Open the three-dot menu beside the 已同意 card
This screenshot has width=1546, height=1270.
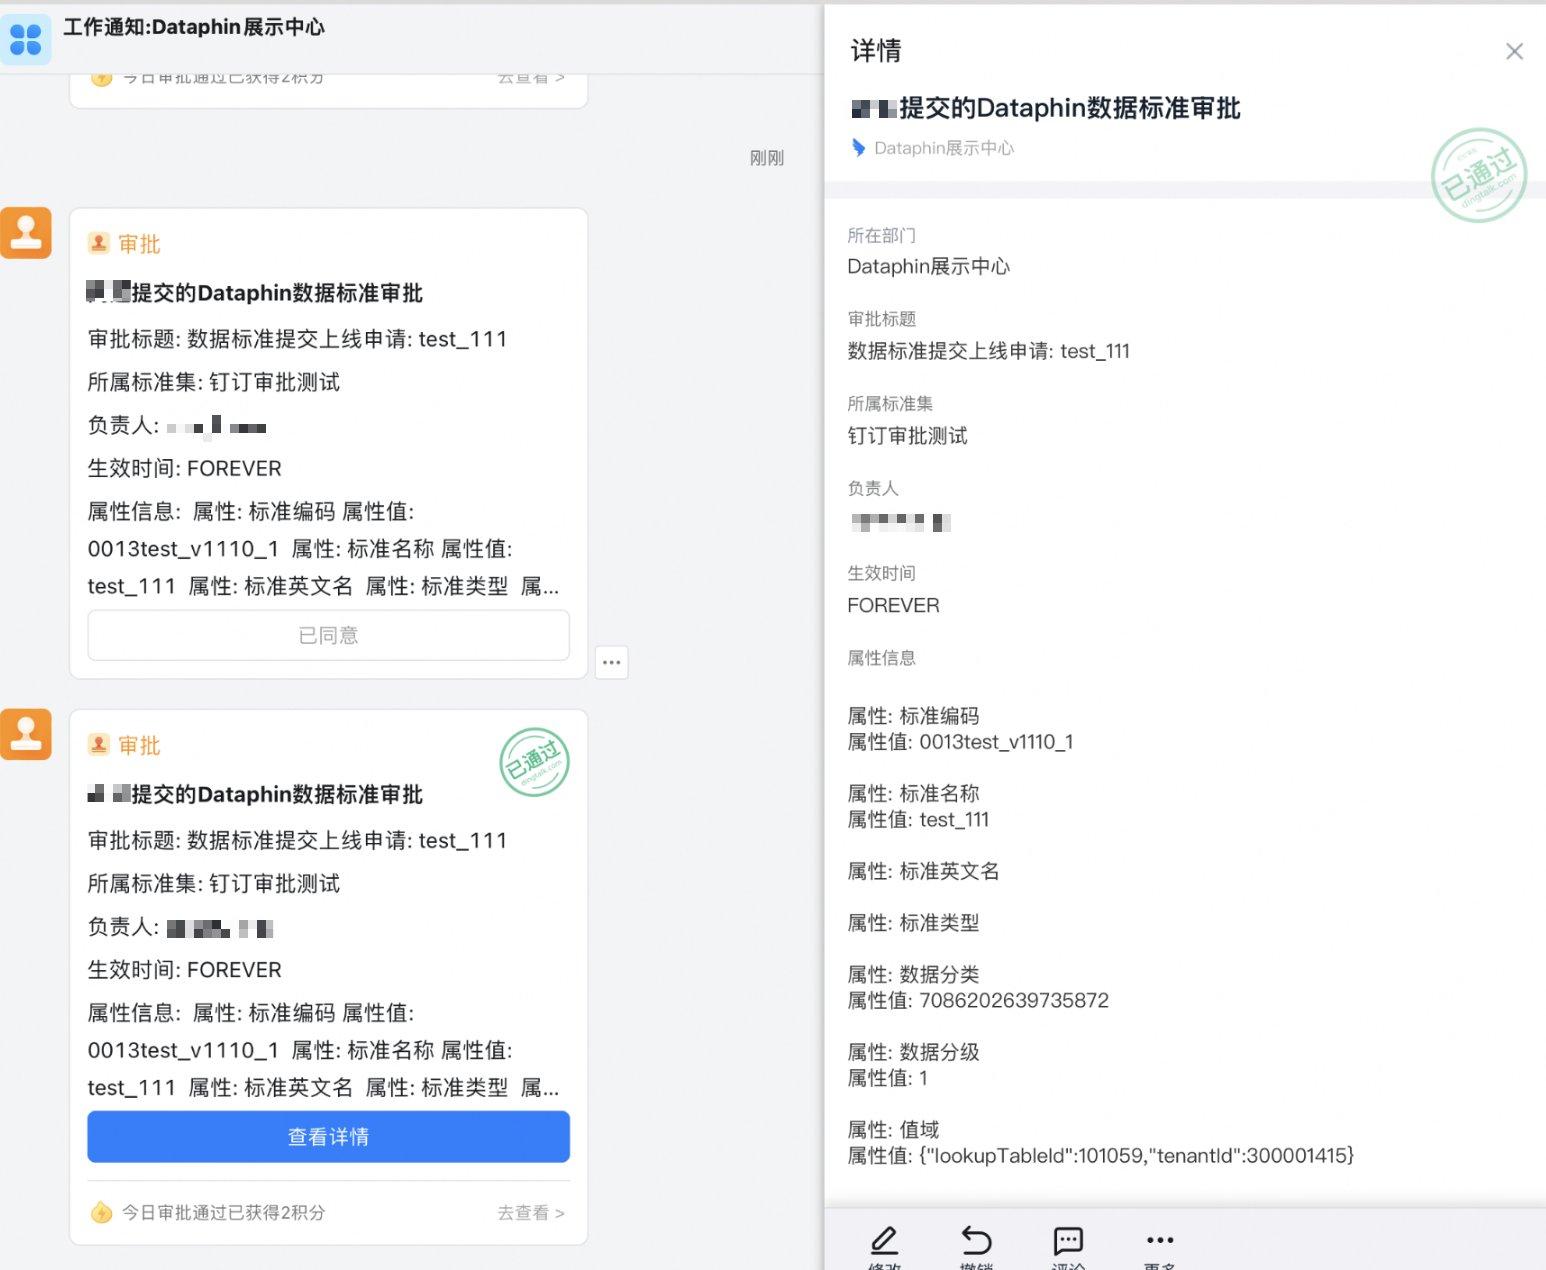612,662
